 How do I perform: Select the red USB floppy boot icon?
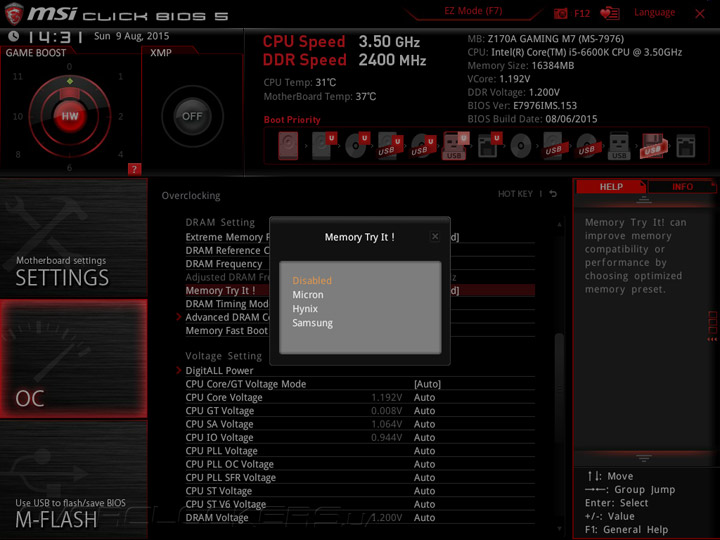pos(653,146)
